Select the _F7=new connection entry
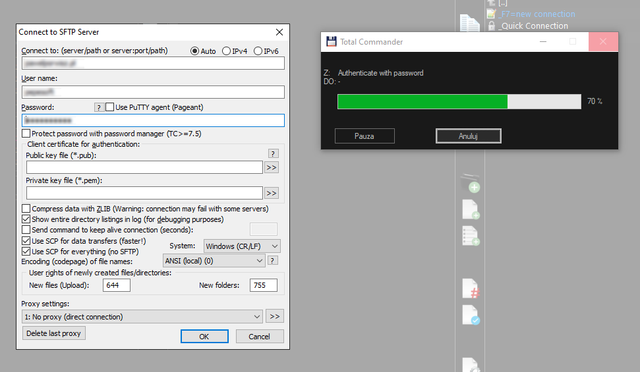640x372 pixels. pos(536,14)
